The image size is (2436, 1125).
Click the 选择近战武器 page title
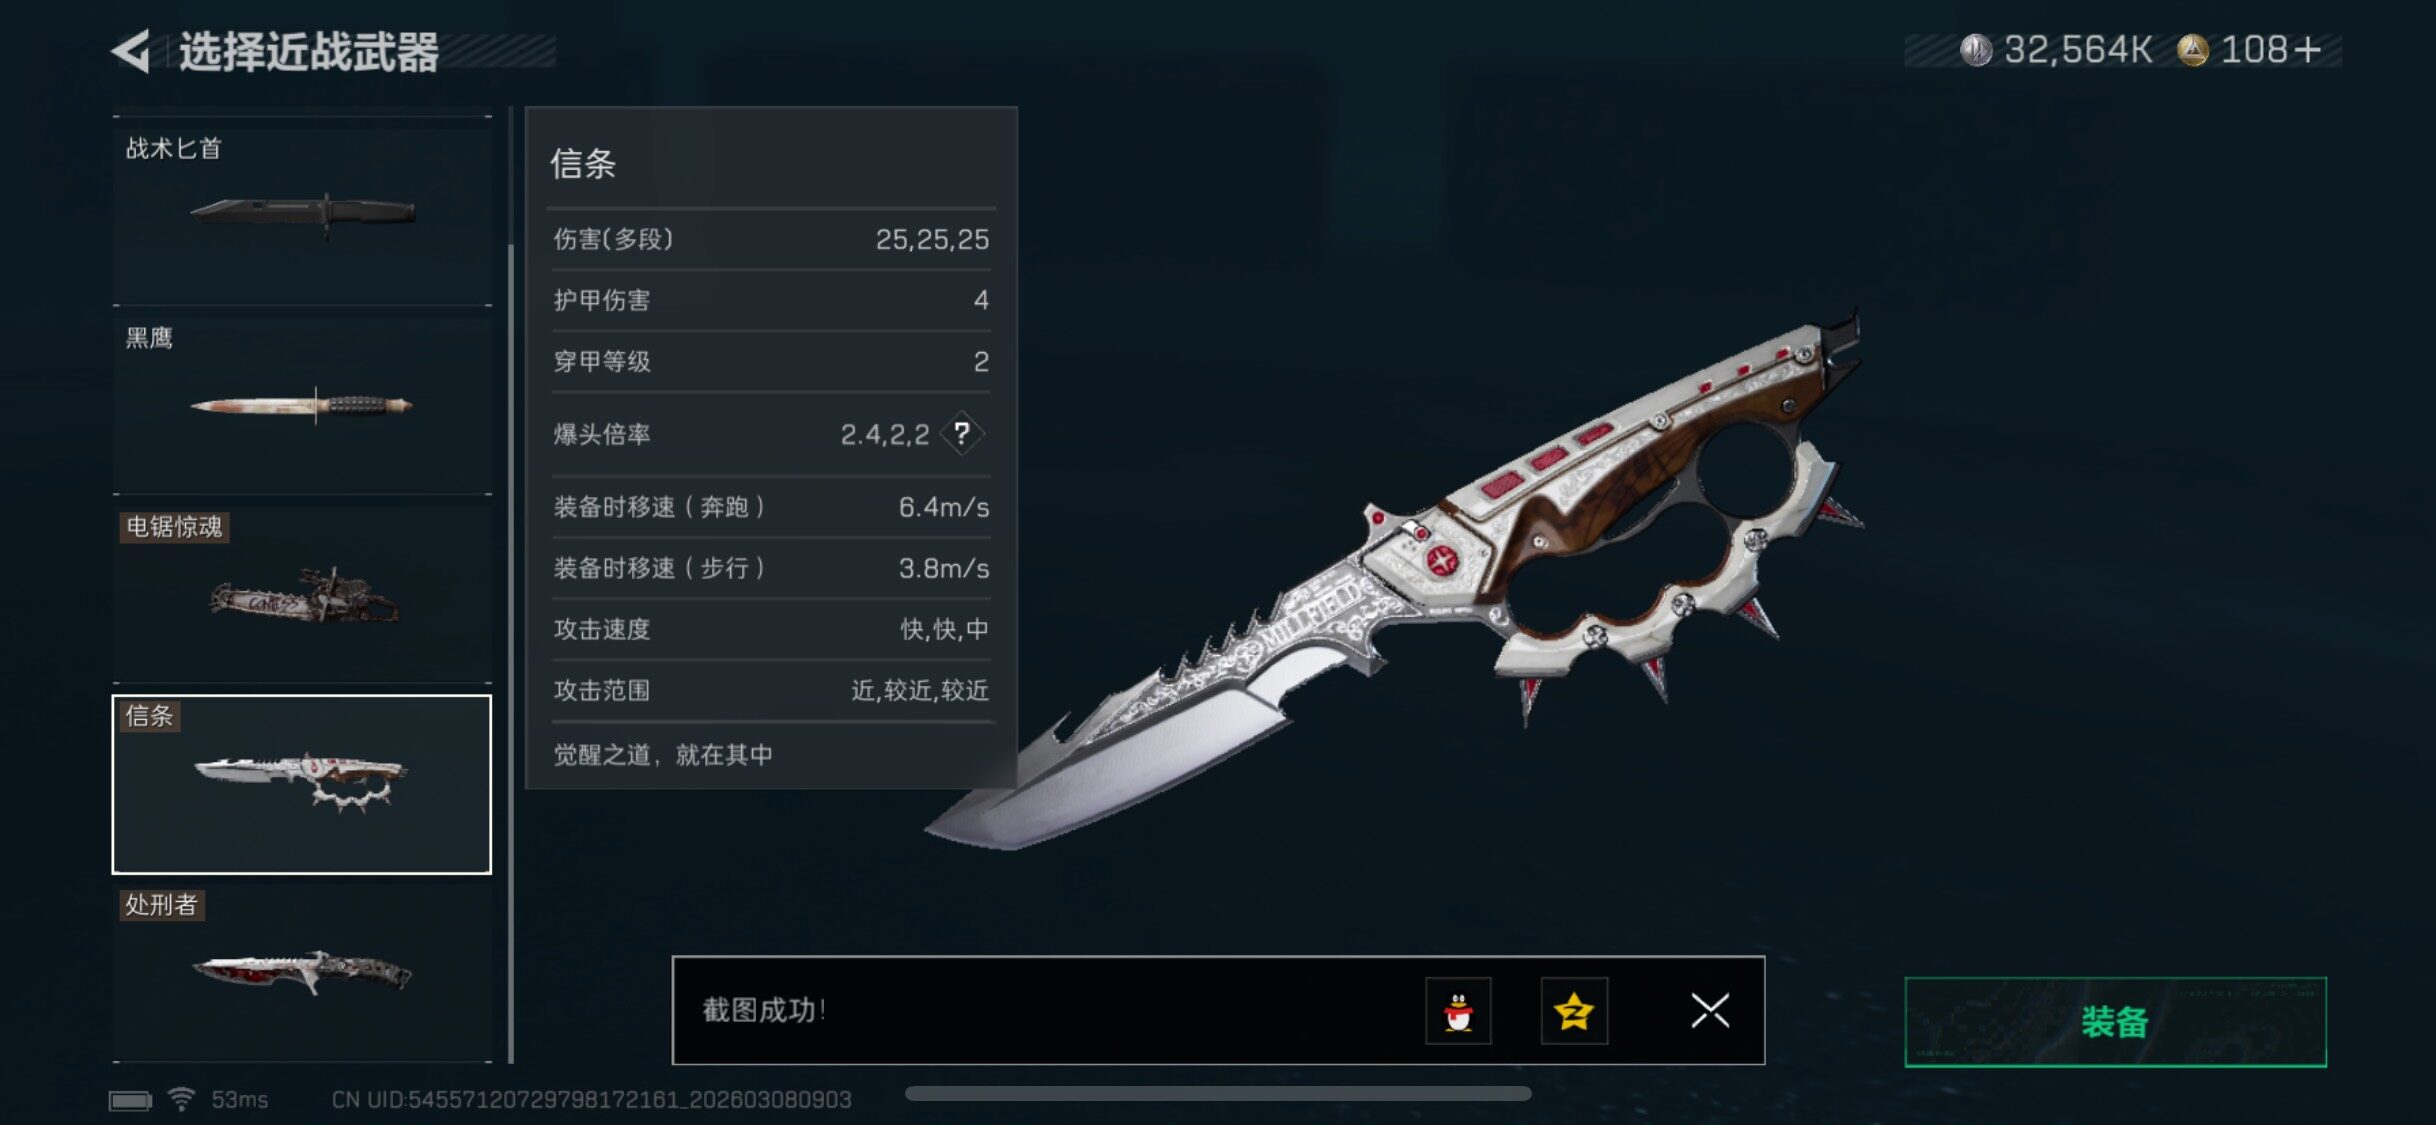tap(309, 52)
